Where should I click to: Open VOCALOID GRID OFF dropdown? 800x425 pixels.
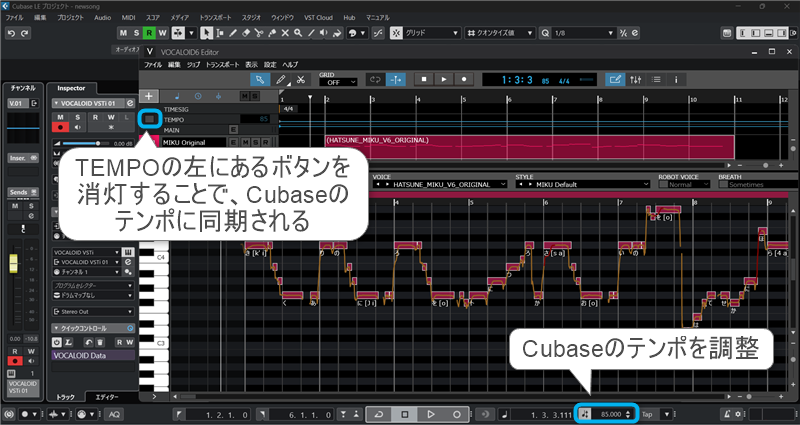pos(338,82)
